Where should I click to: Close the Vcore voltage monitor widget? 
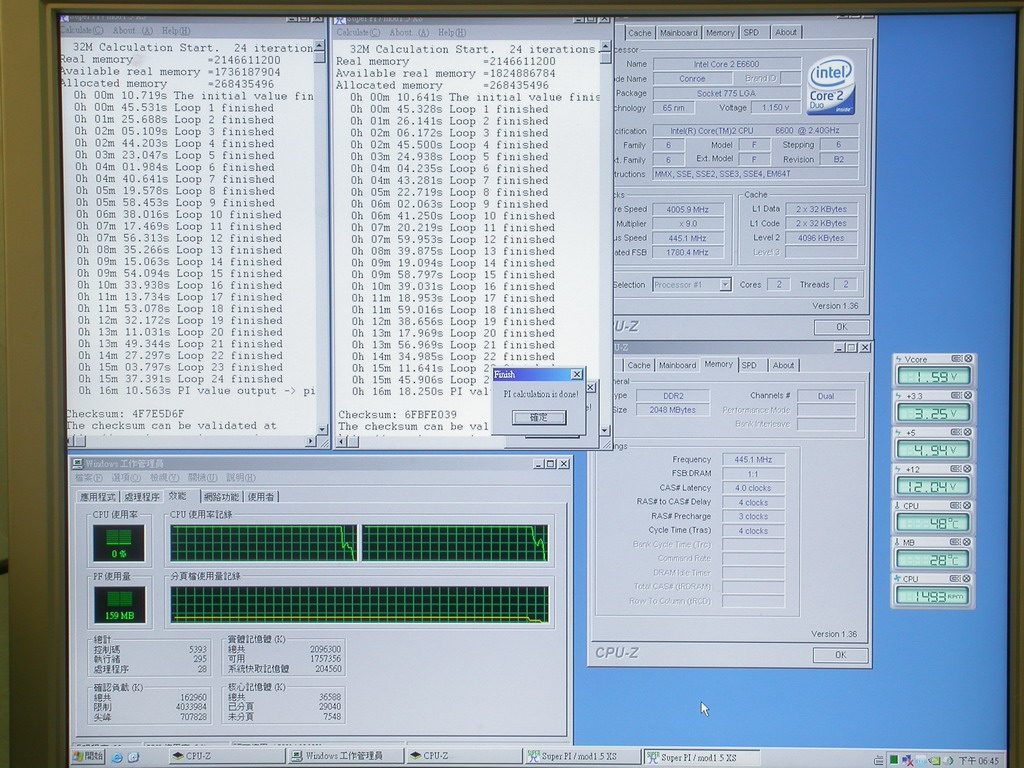coord(967,359)
